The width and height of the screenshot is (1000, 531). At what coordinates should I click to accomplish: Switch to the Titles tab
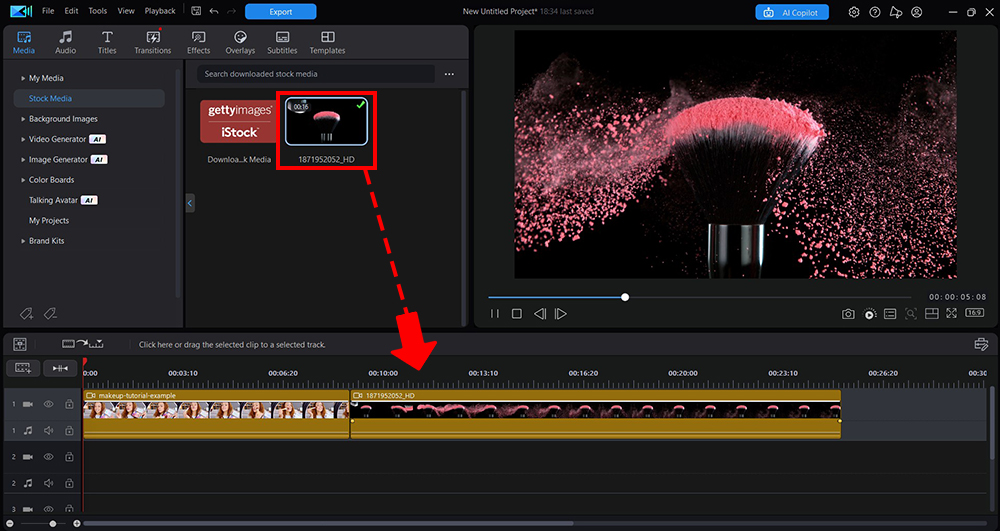106,42
